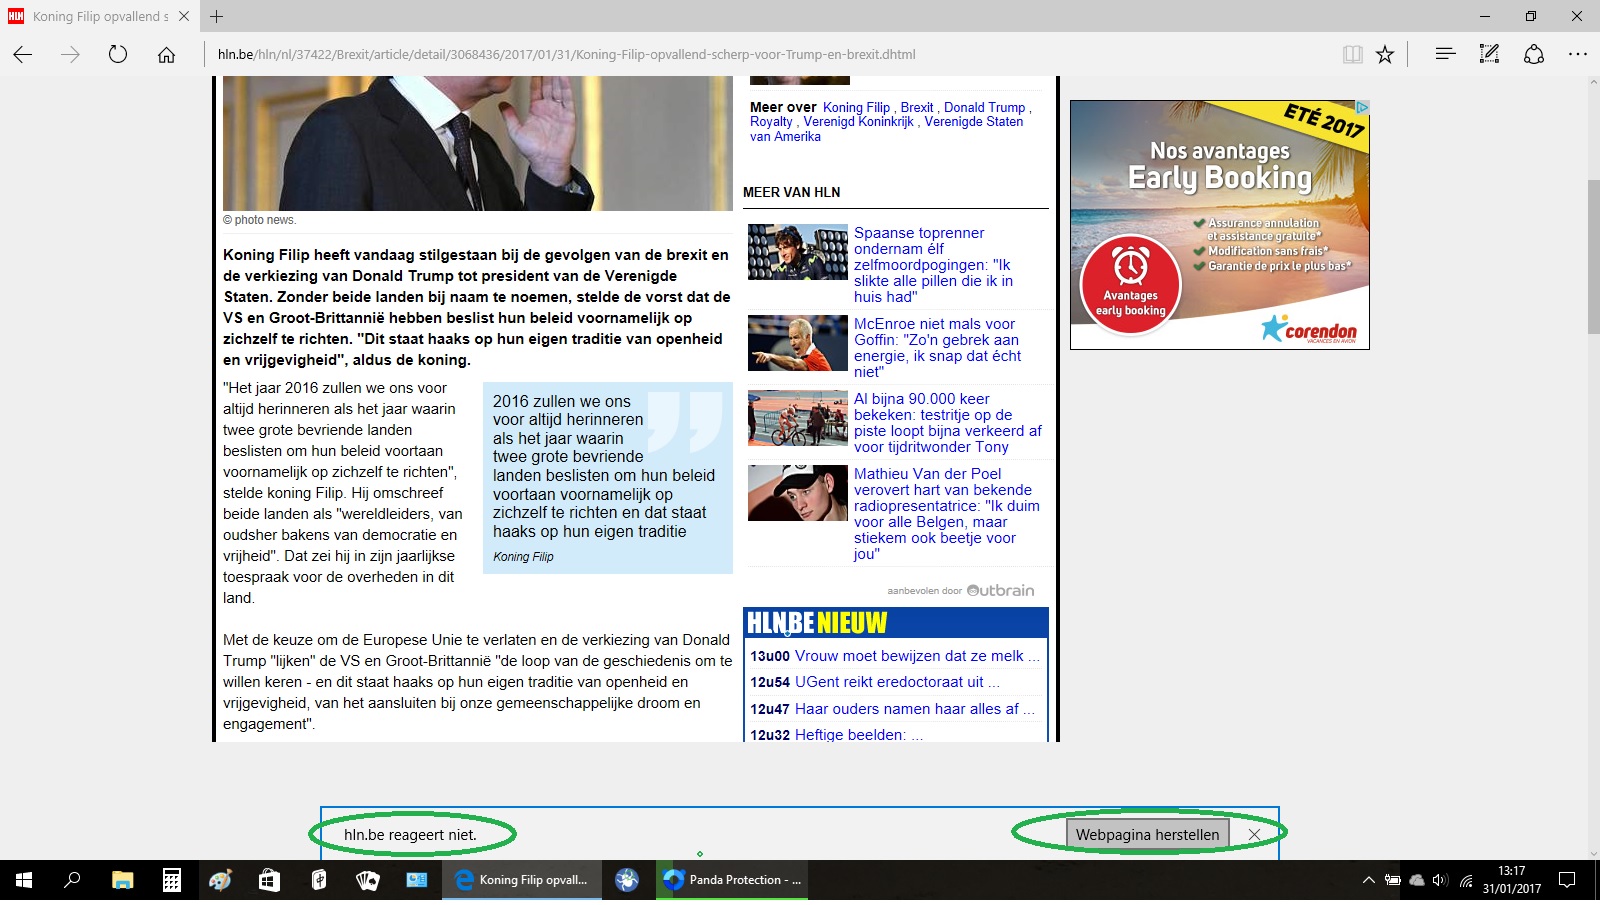Click the address bar URL
1600x905 pixels.
tap(566, 55)
